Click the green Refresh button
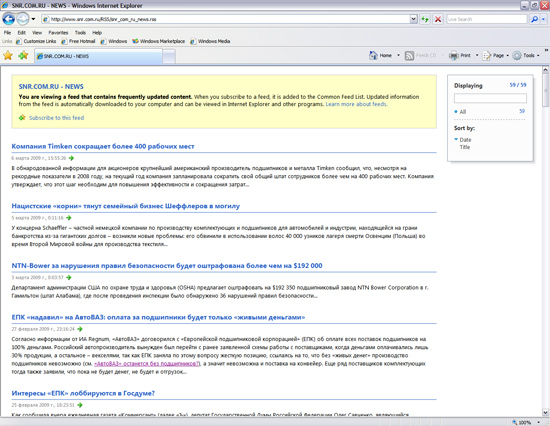550x426 pixels. click(425, 19)
